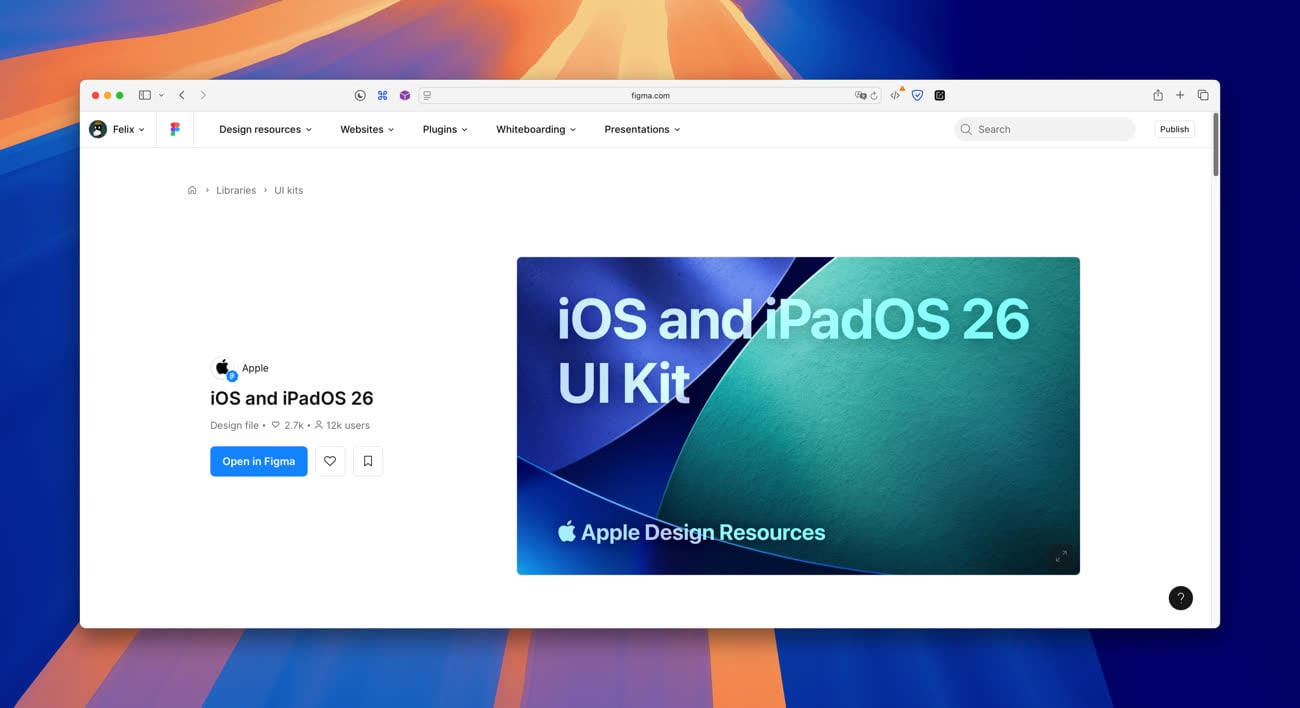Open the Apple creator profile link
The height and width of the screenshot is (708, 1300).
255,368
